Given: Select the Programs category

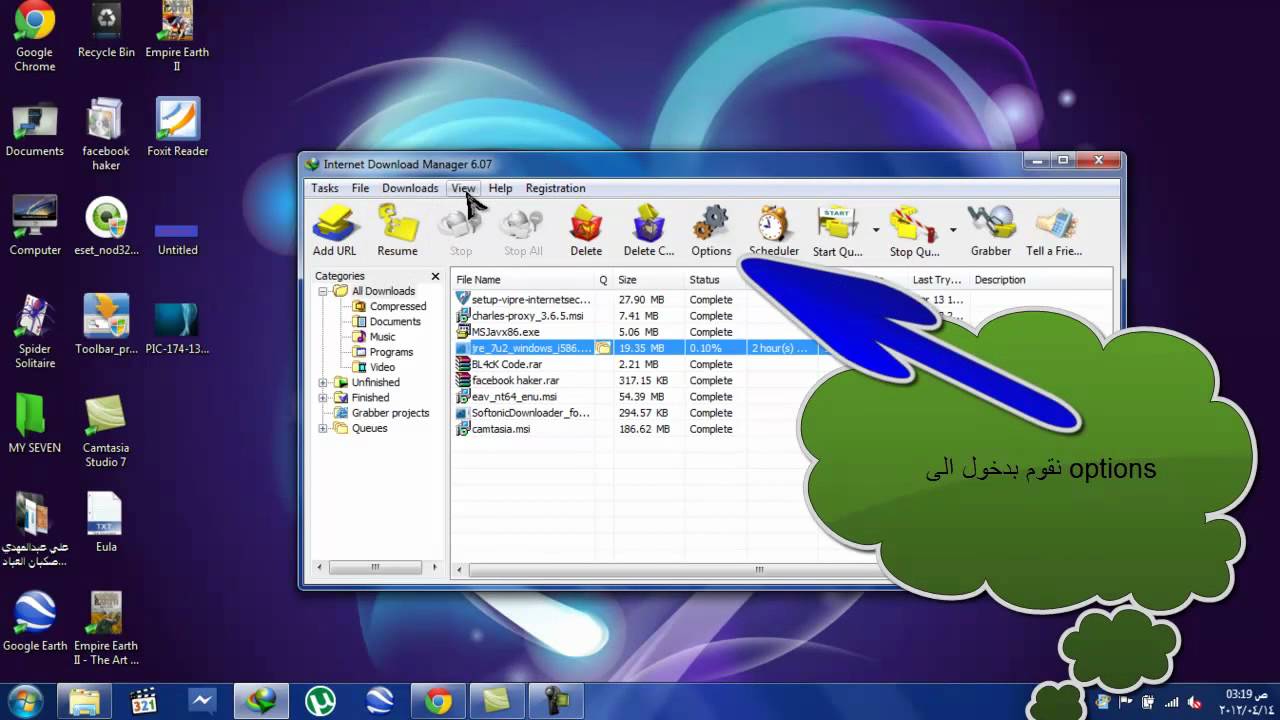Looking at the screenshot, I should click(x=383, y=352).
